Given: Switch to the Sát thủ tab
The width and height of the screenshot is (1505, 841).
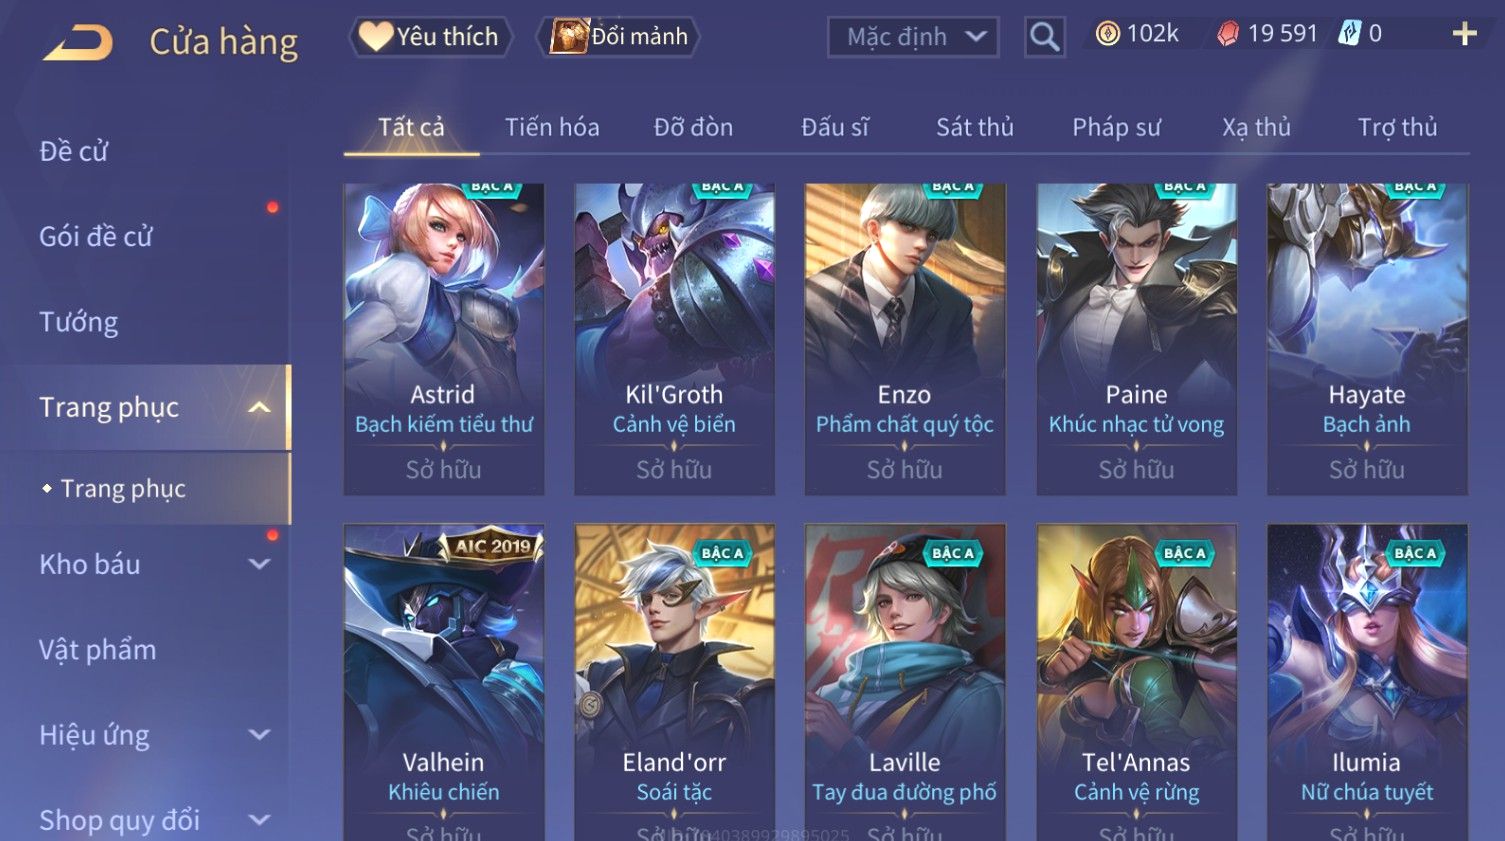Looking at the screenshot, I should coord(975,127).
